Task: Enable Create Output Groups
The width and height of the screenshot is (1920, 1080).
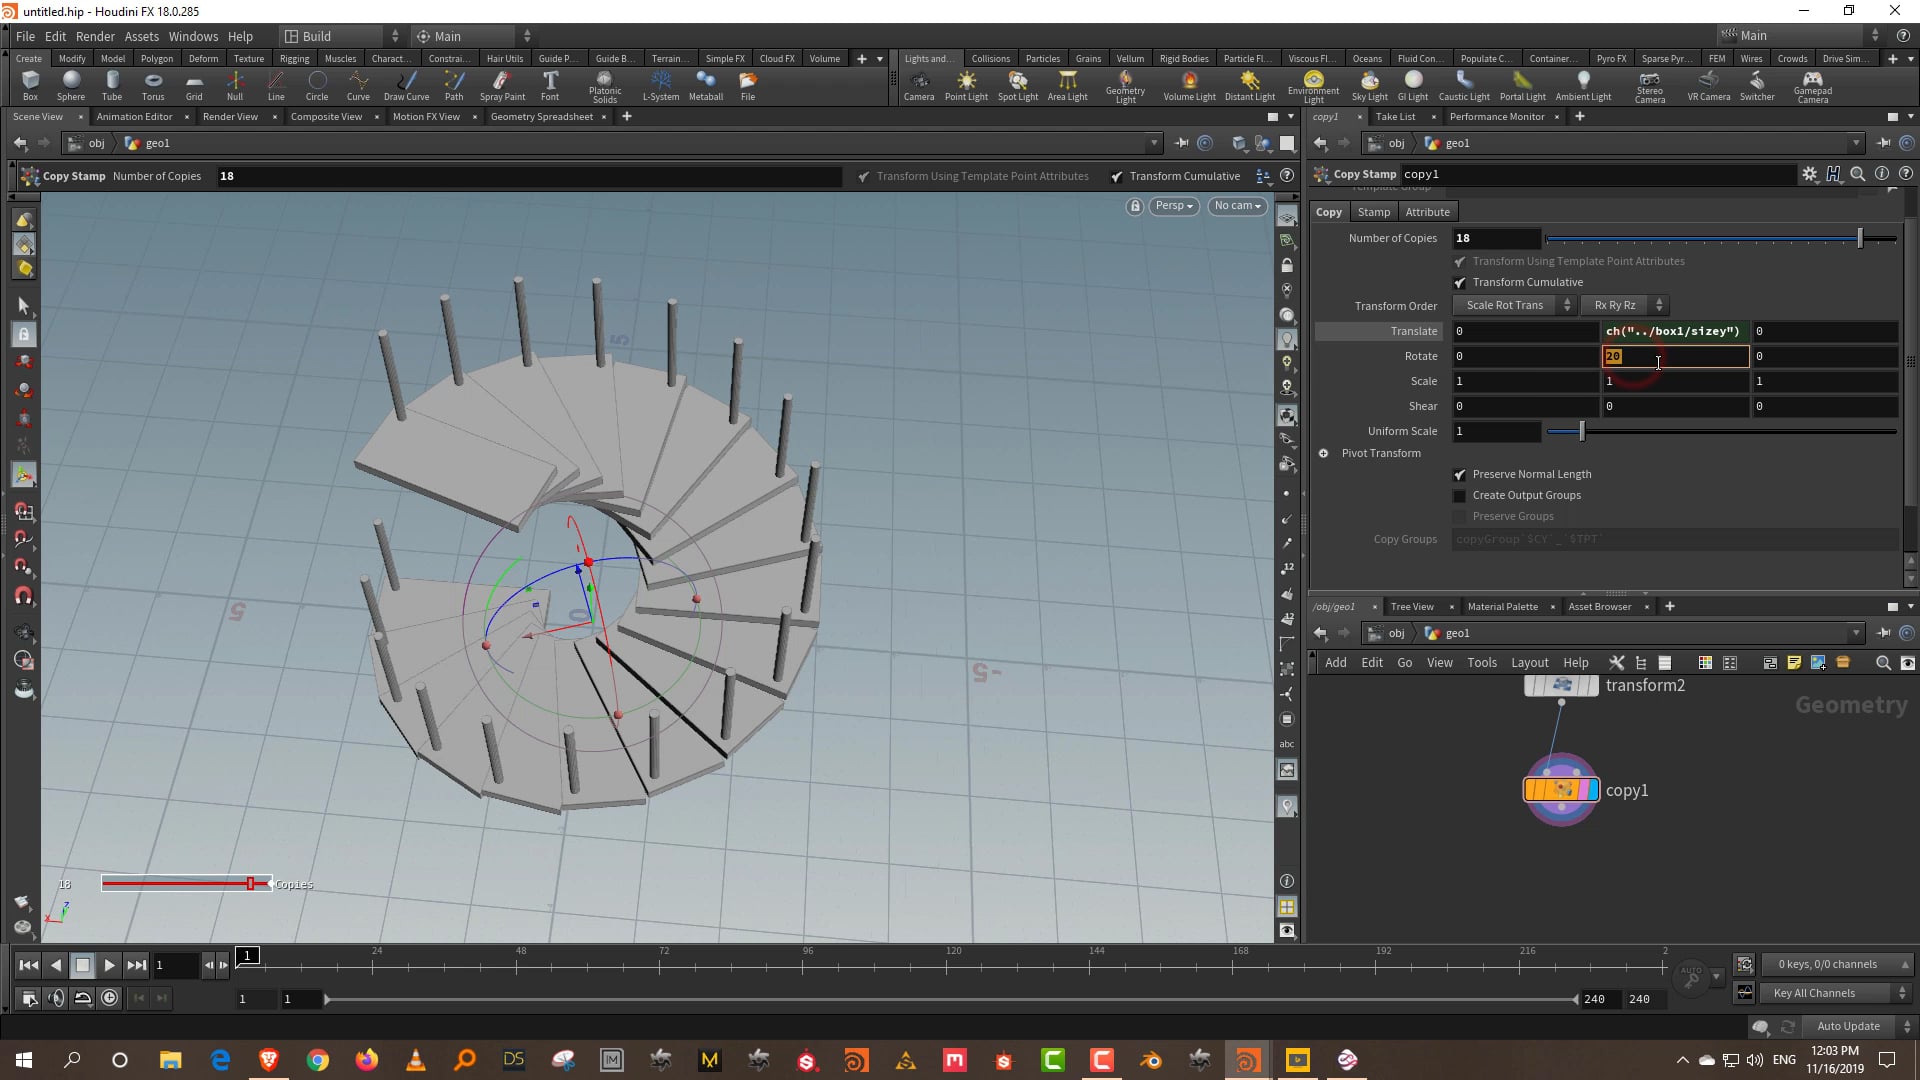Action: tap(1461, 495)
